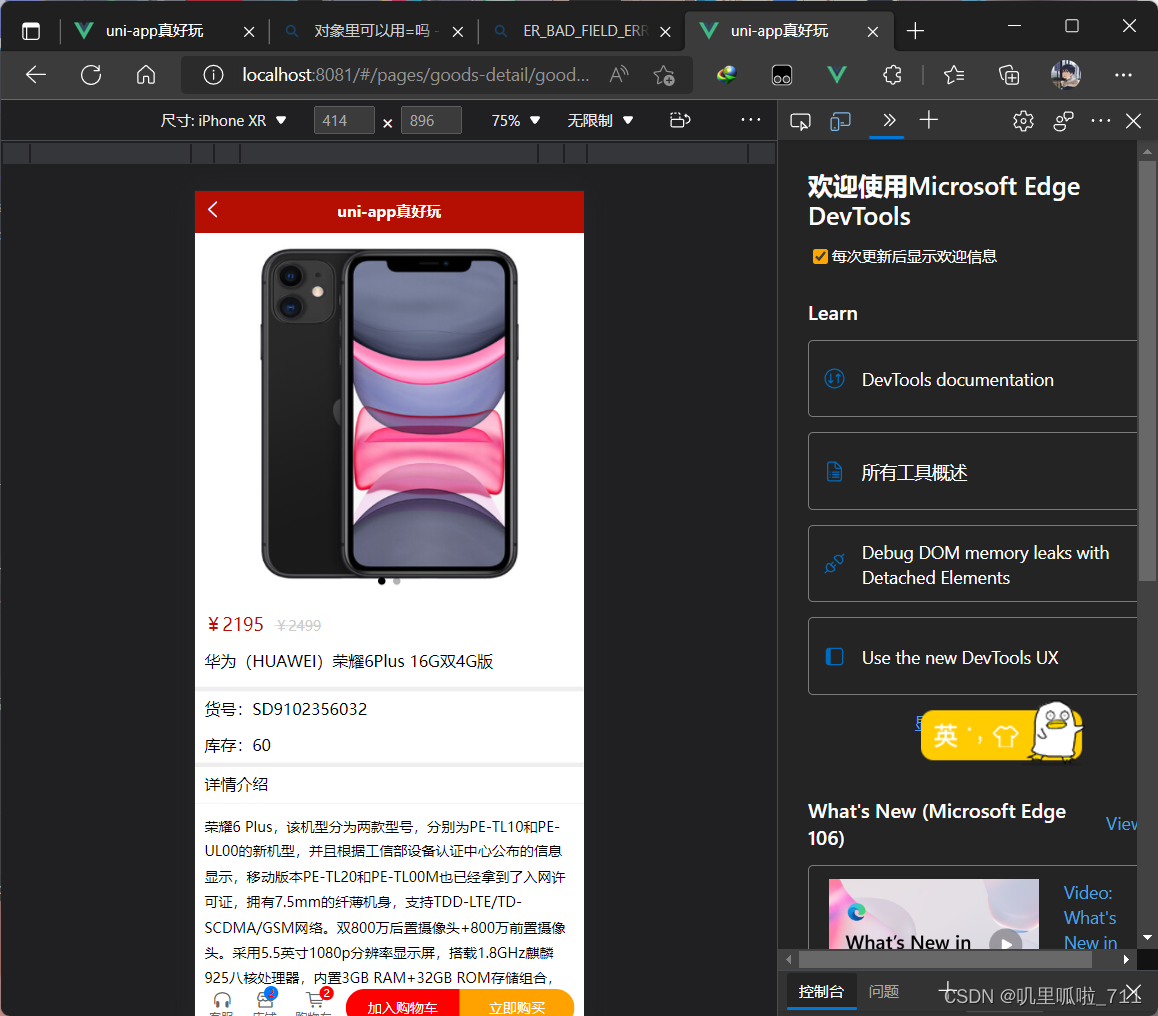Click the DevTools vertical scrollbar
1158x1016 pixels.
[1147, 369]
